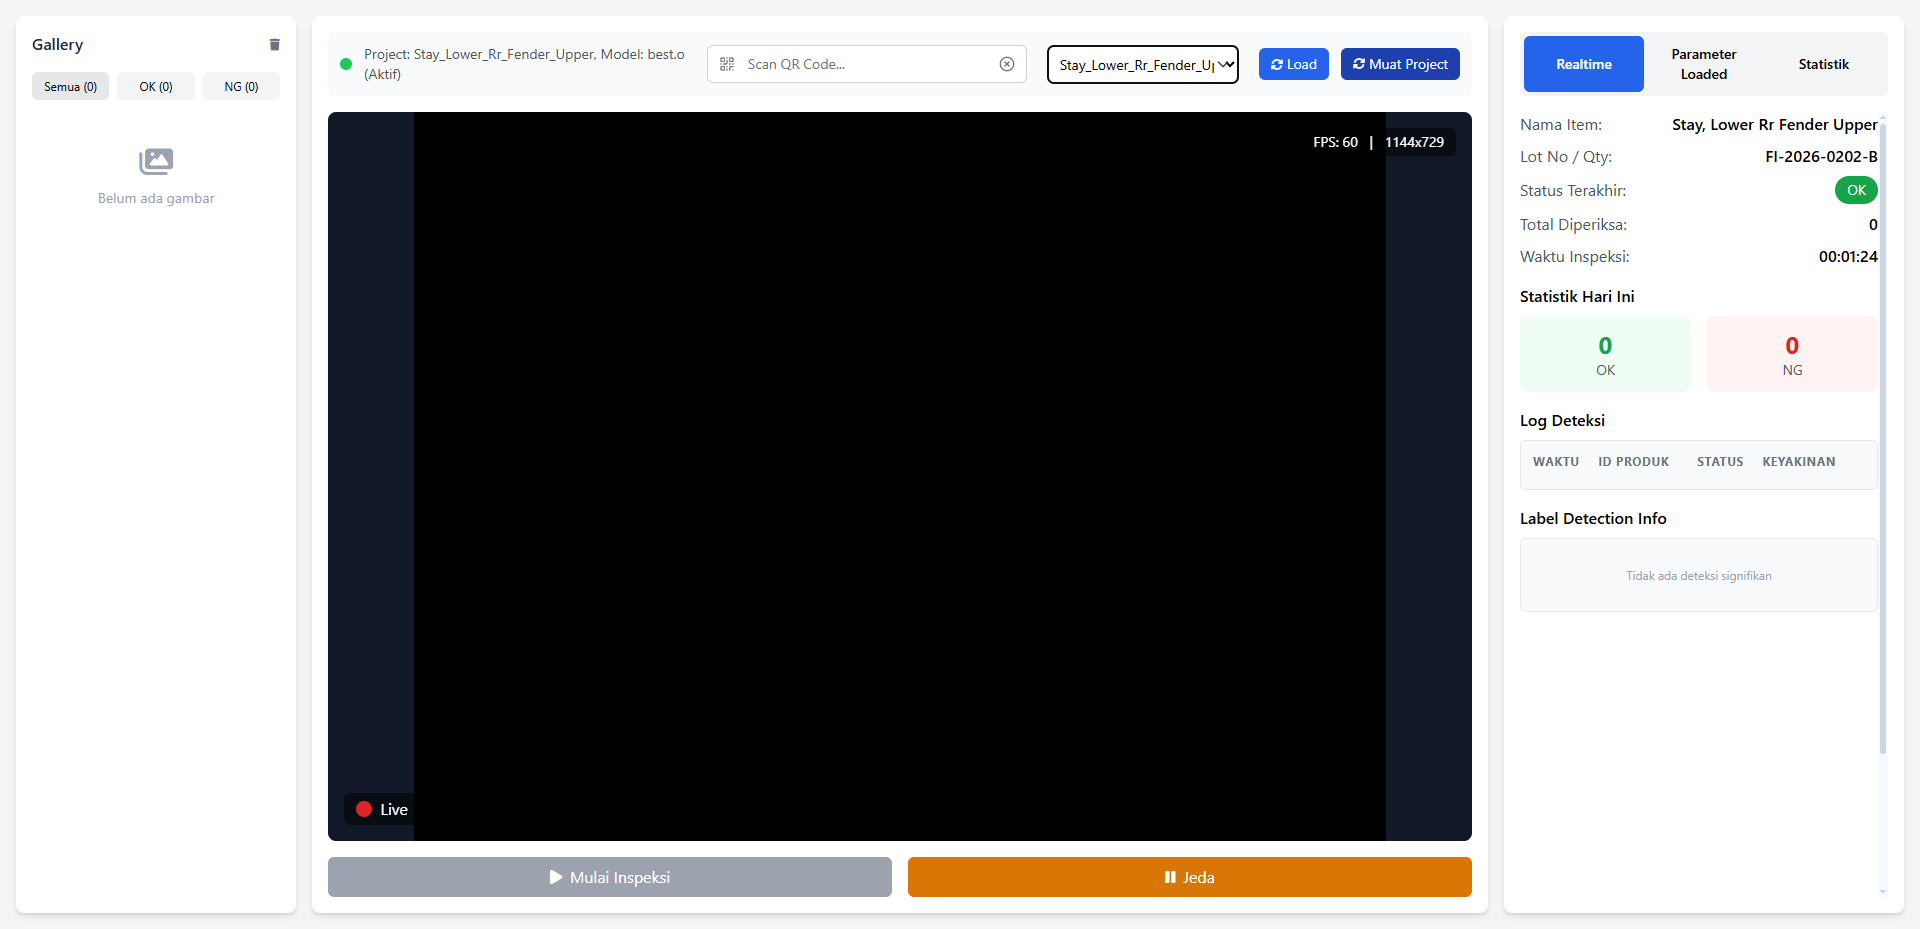The image size is (1920, 929).
Task: Click the Muat Project button
Action: (x=1400, y=64)
